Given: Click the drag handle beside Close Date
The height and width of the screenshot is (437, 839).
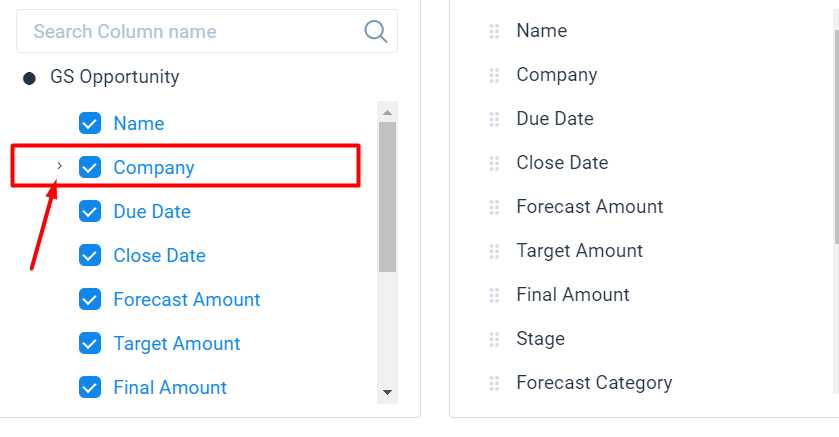Looking at the screenshot, I should click(x=494, y=163).
